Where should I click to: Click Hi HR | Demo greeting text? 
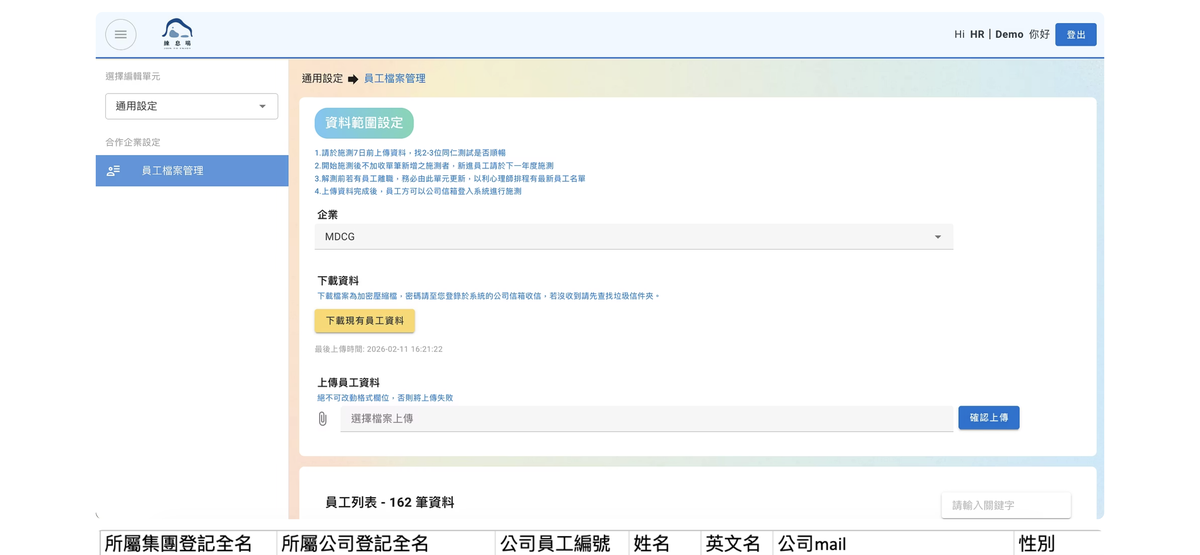pyautogui.click(x=1002, y=35)
